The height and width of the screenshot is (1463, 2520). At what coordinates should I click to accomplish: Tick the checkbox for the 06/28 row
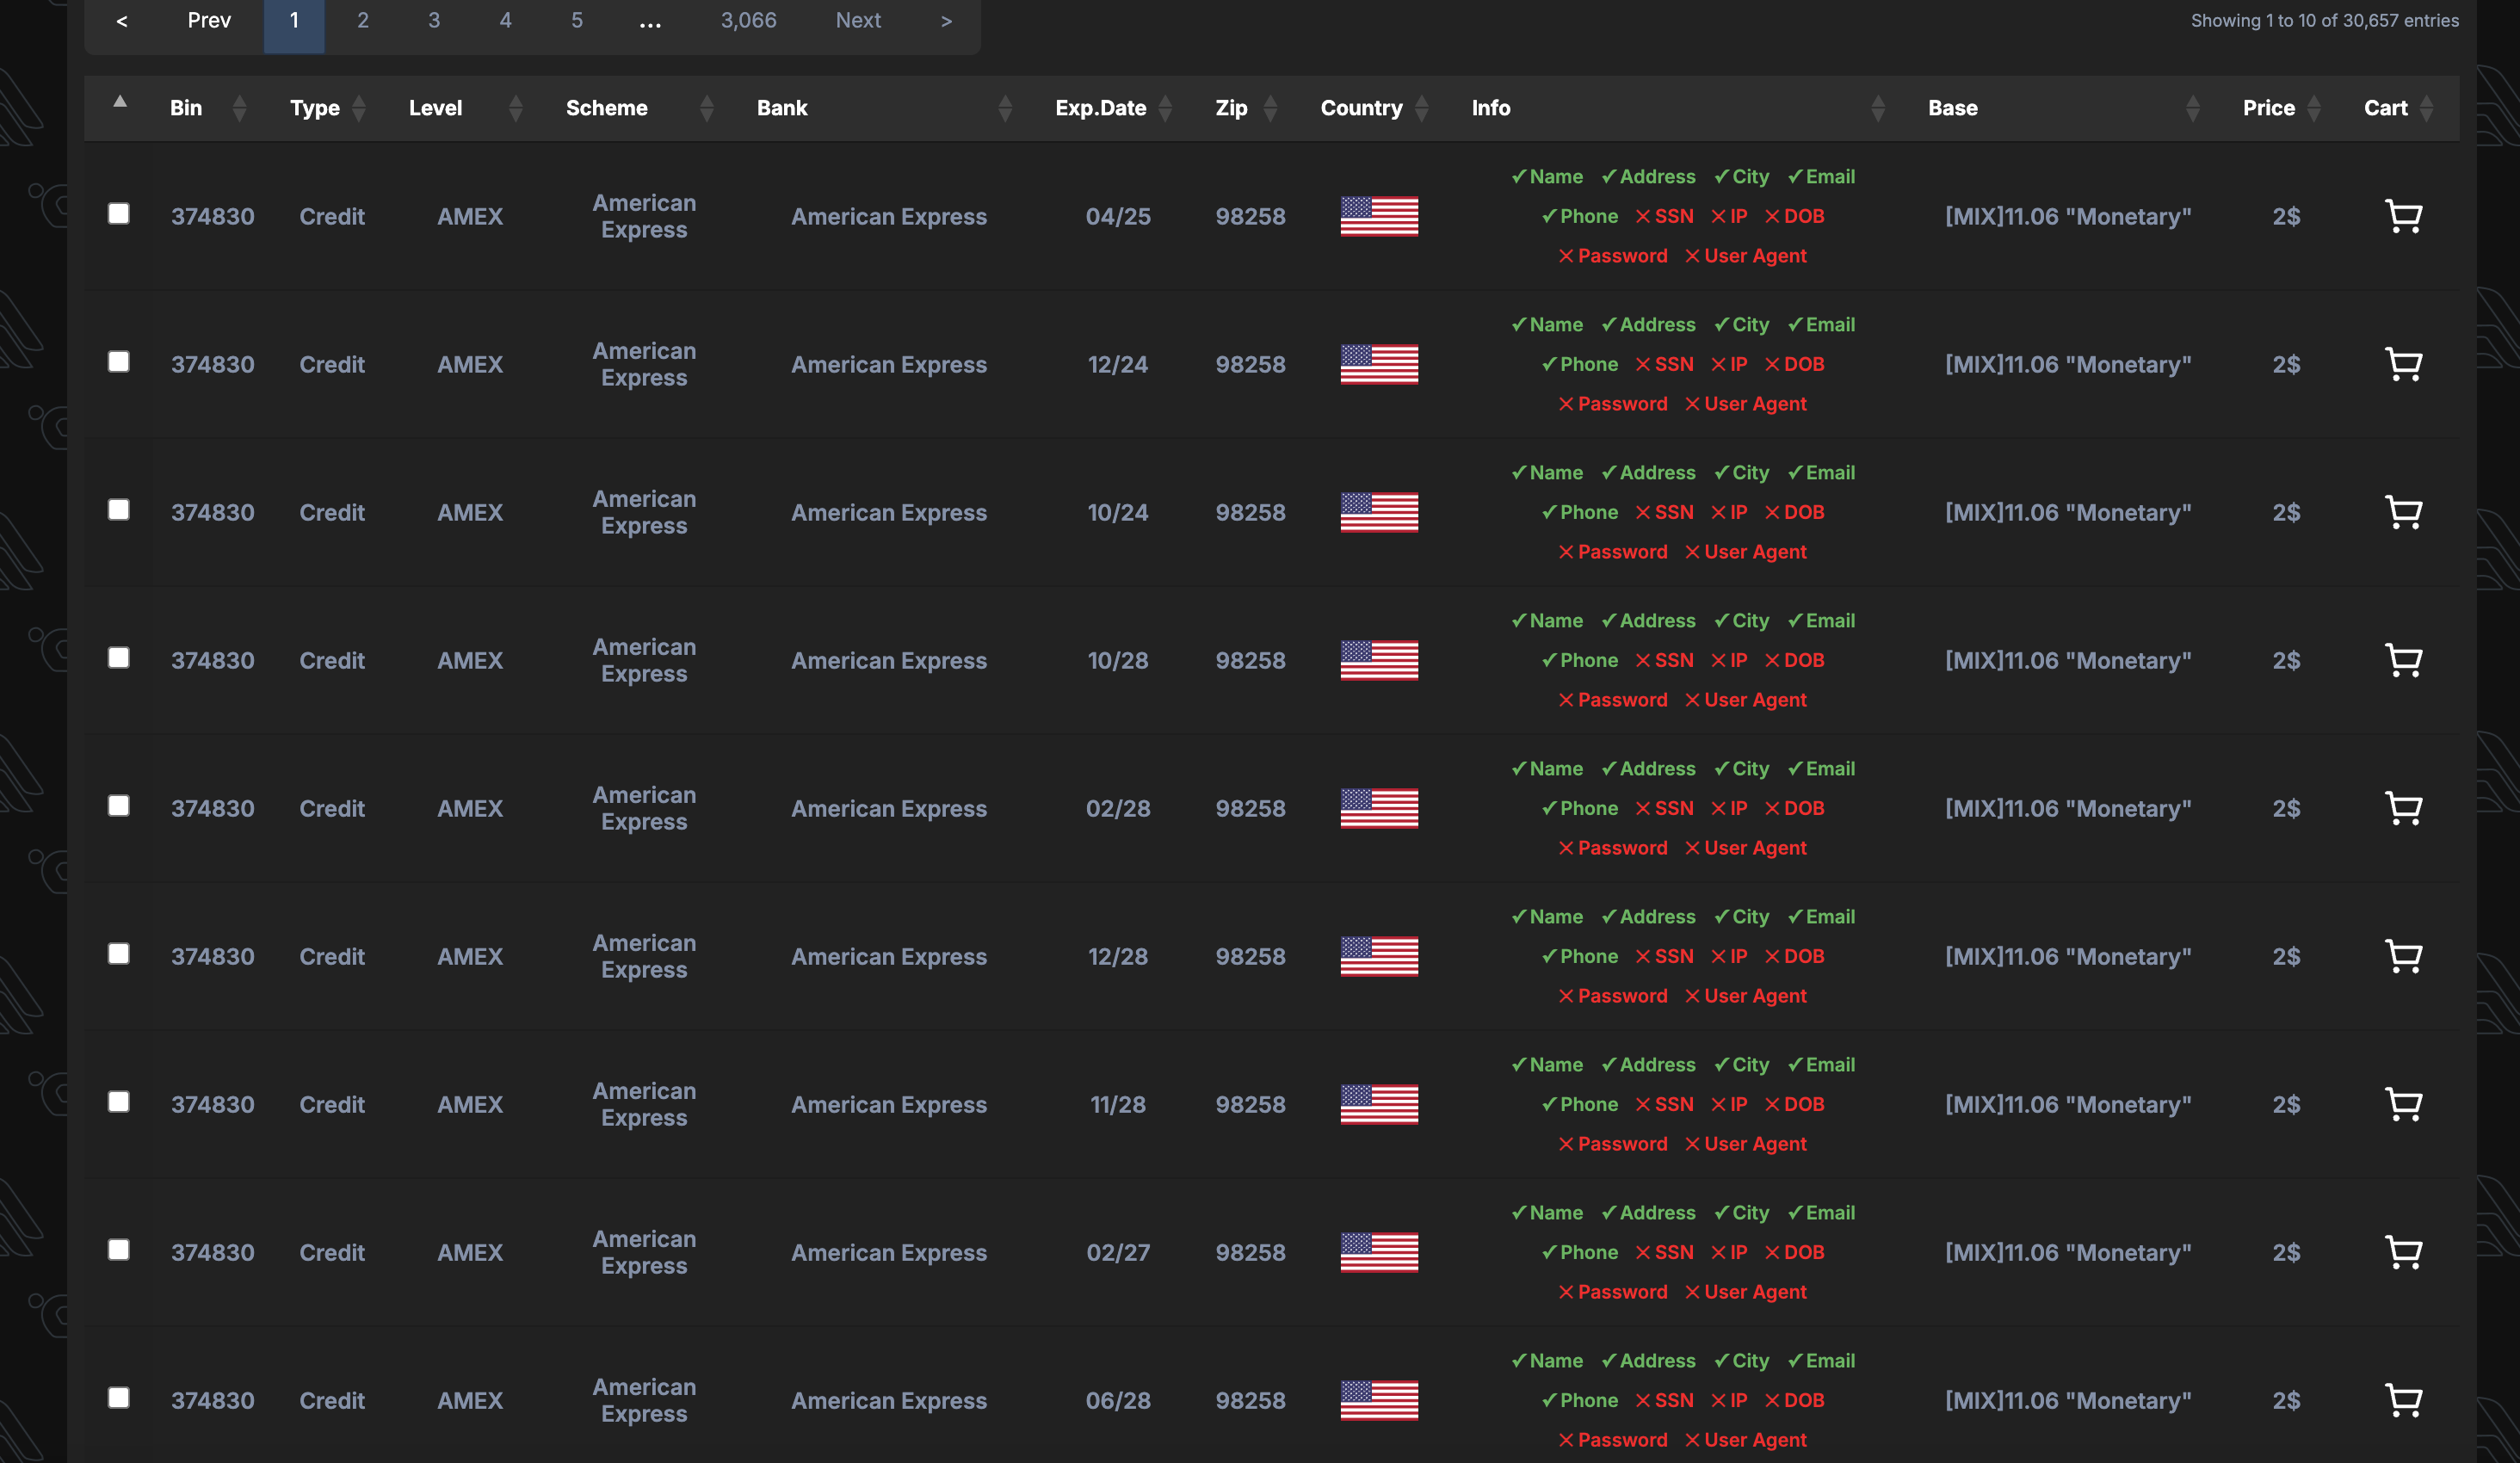[119, 1398]
